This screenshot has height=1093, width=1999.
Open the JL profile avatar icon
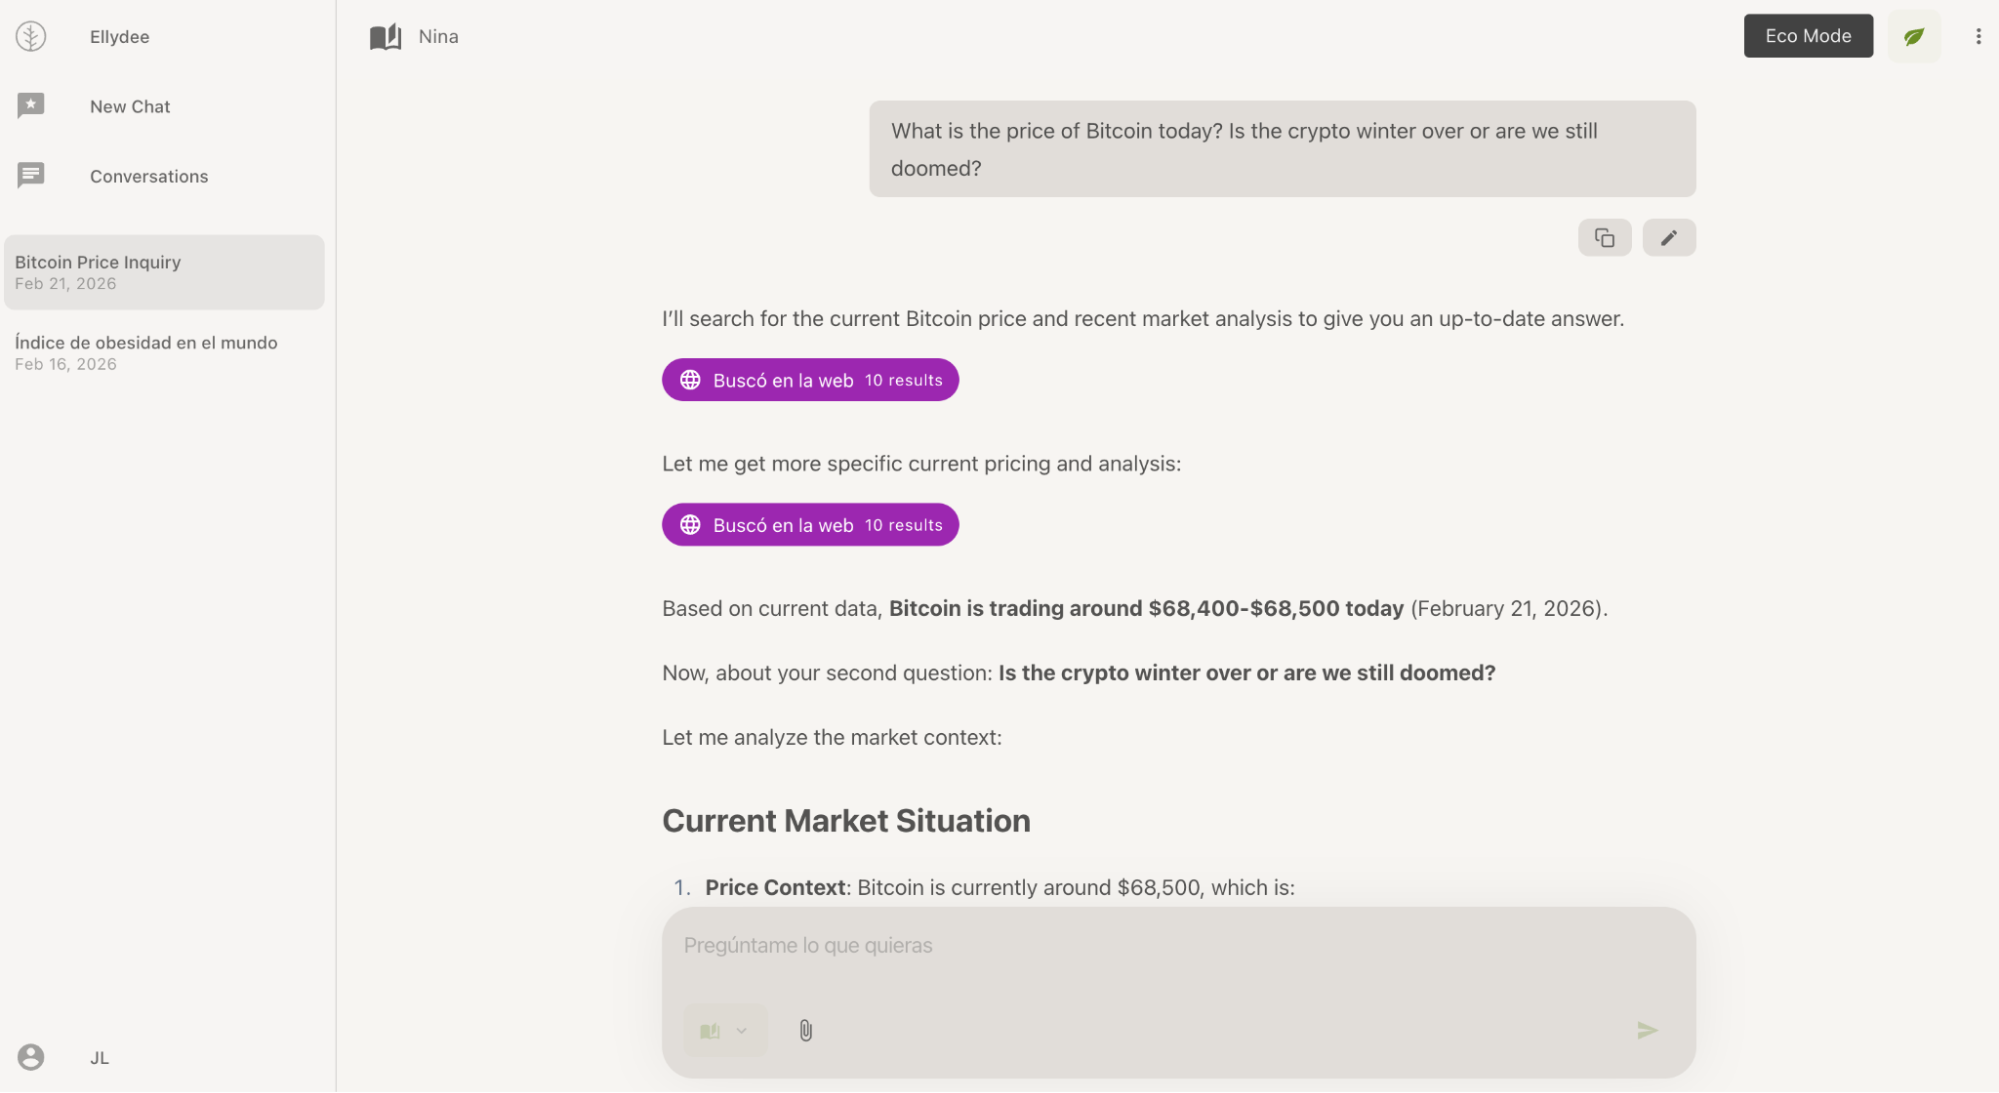click(x=31, y=1057)
